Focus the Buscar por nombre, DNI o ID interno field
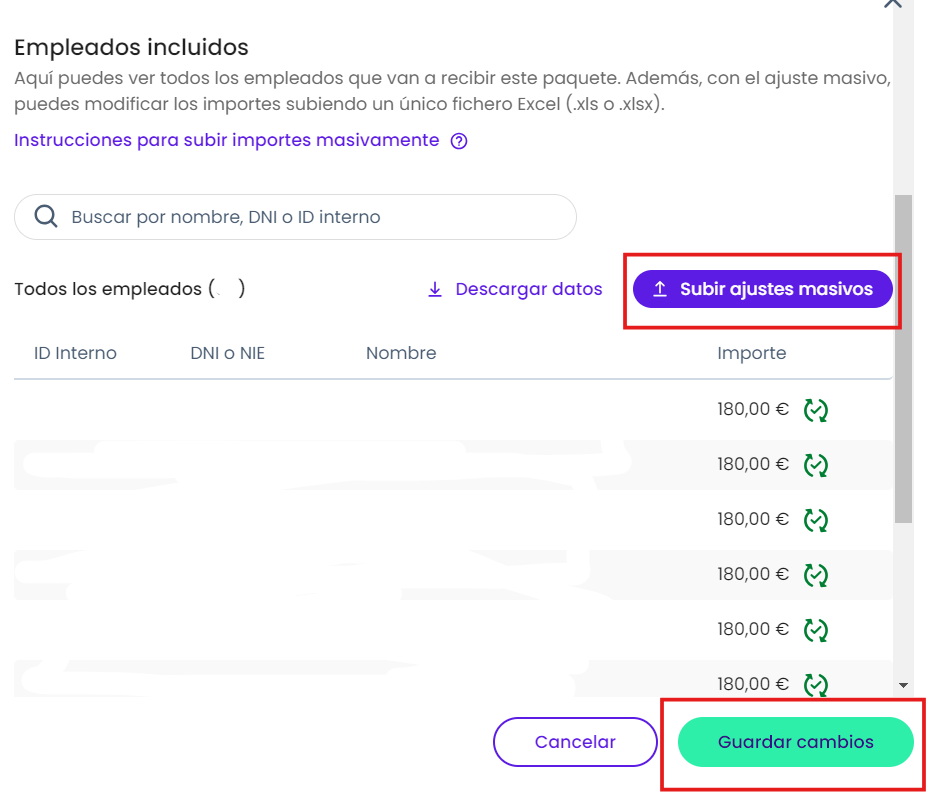 [310, 217]
